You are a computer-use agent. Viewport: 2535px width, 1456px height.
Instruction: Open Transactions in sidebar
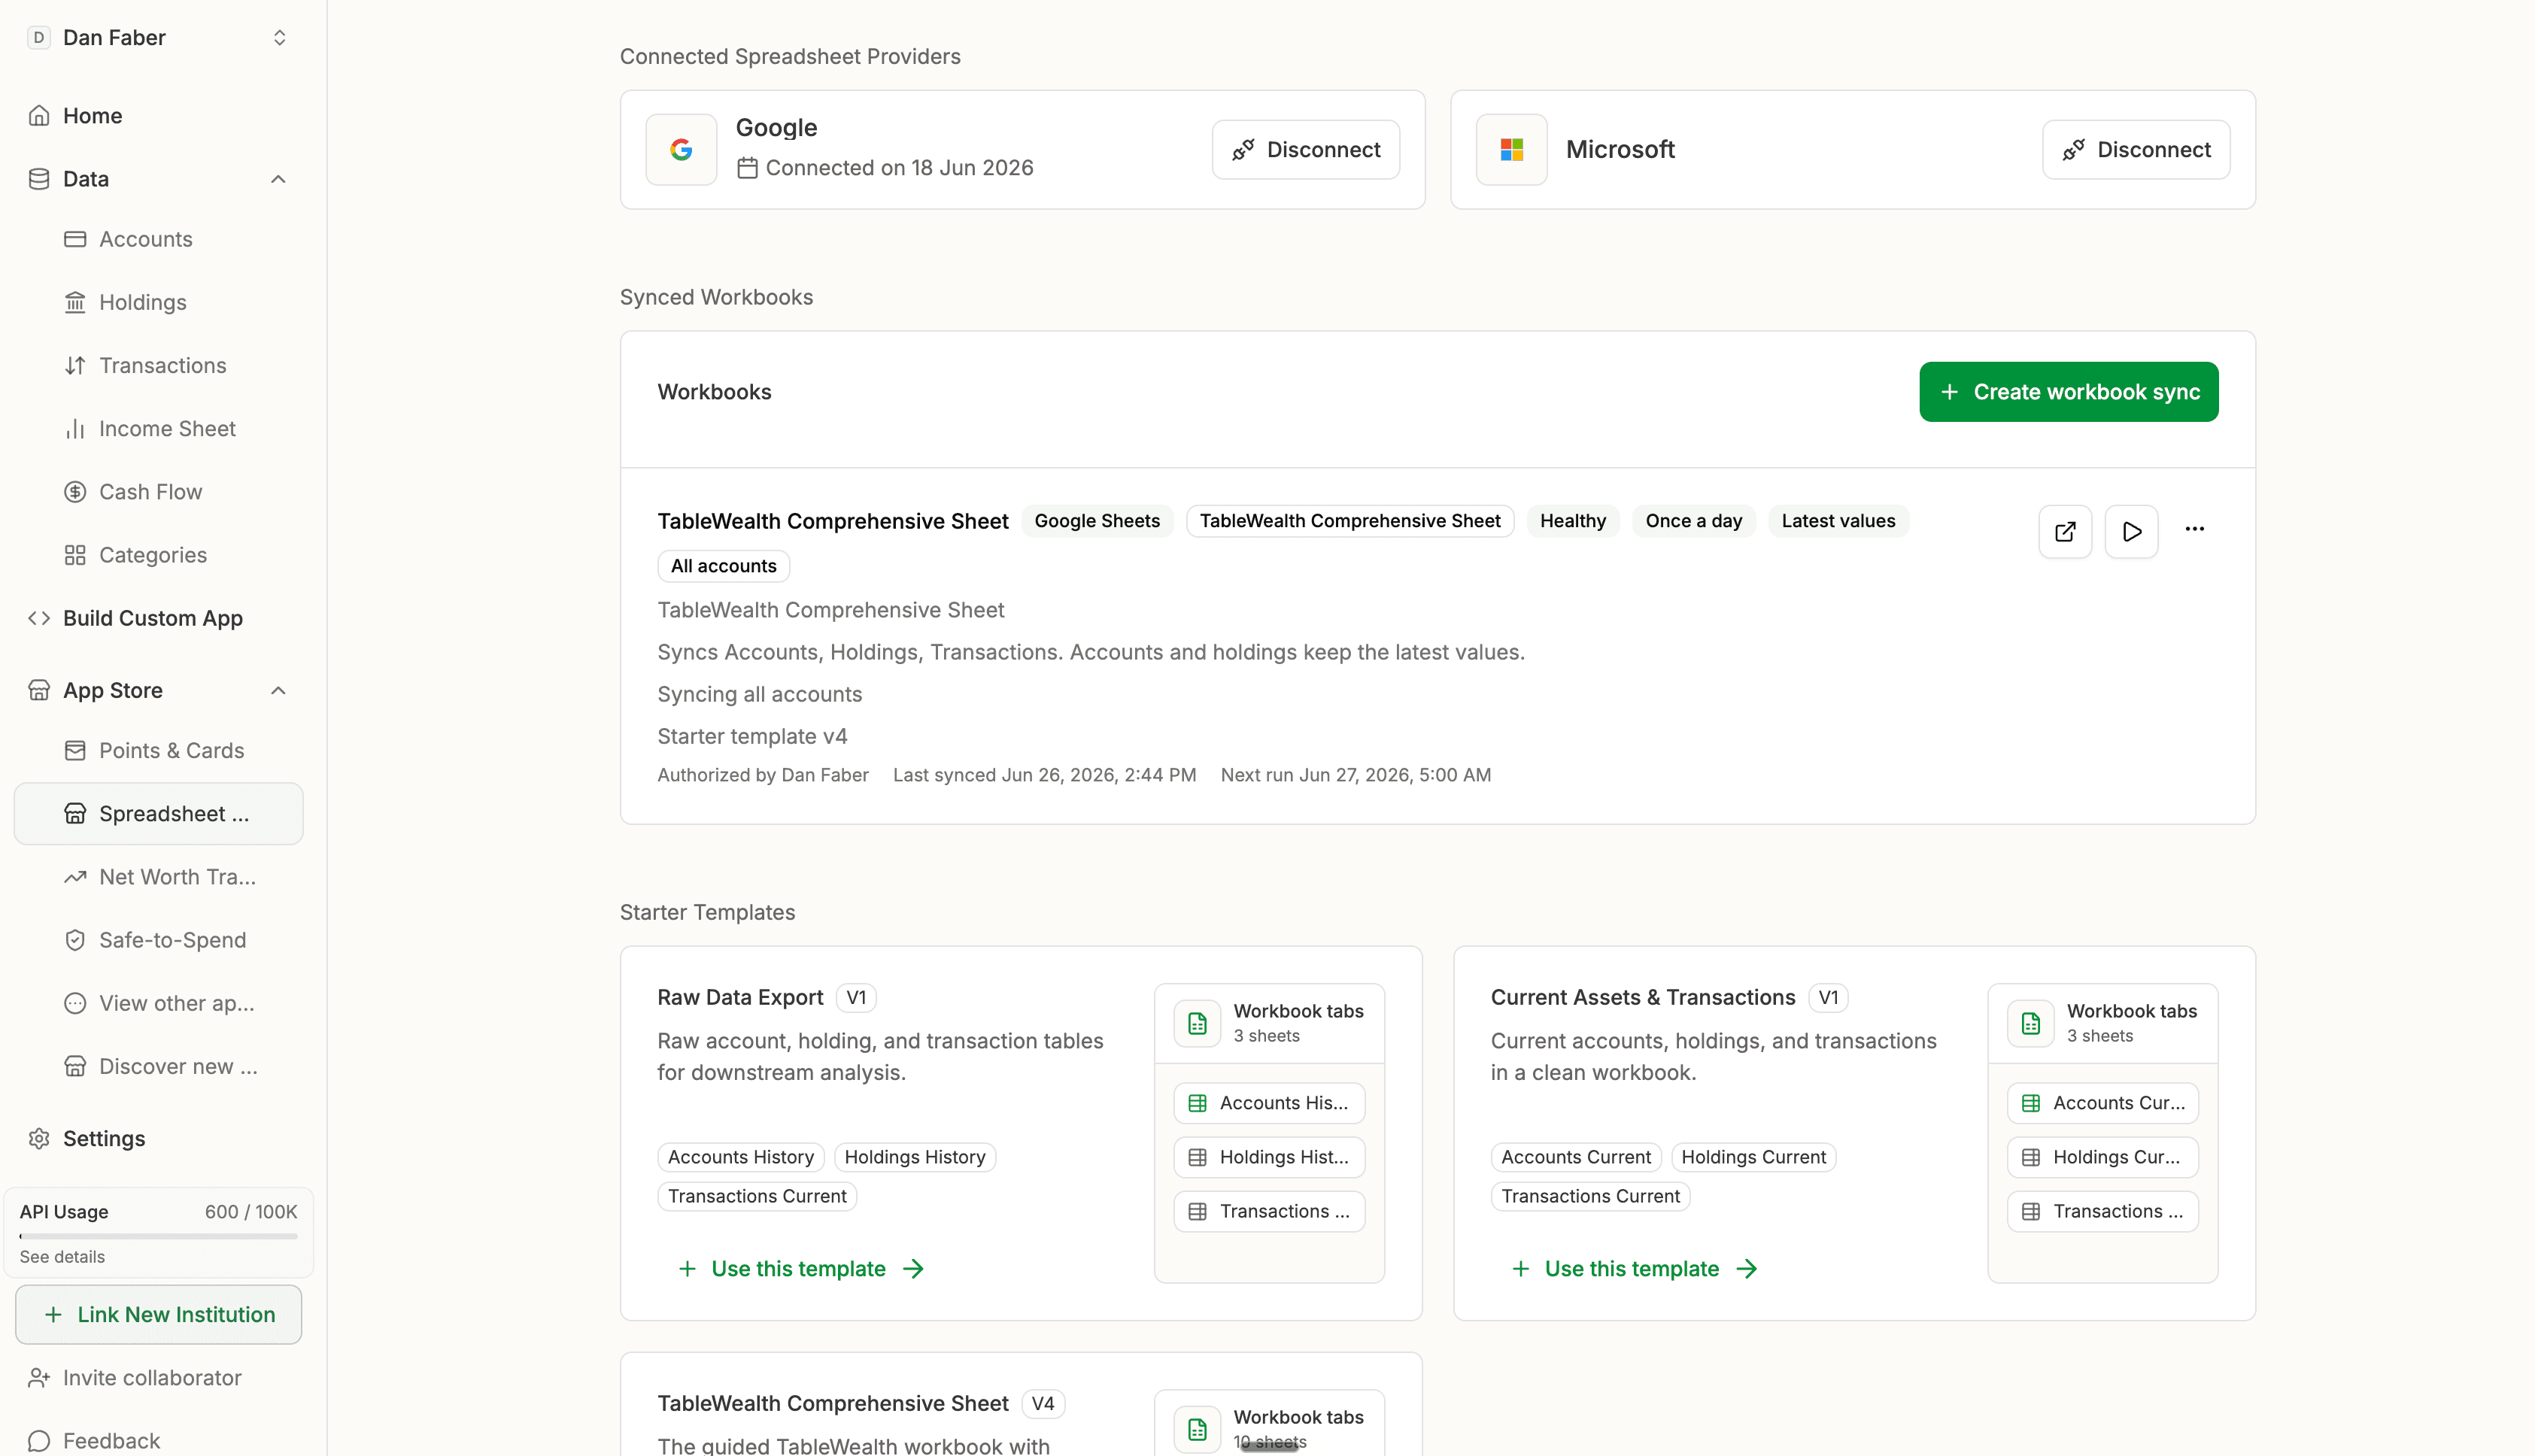pos(163,365)
